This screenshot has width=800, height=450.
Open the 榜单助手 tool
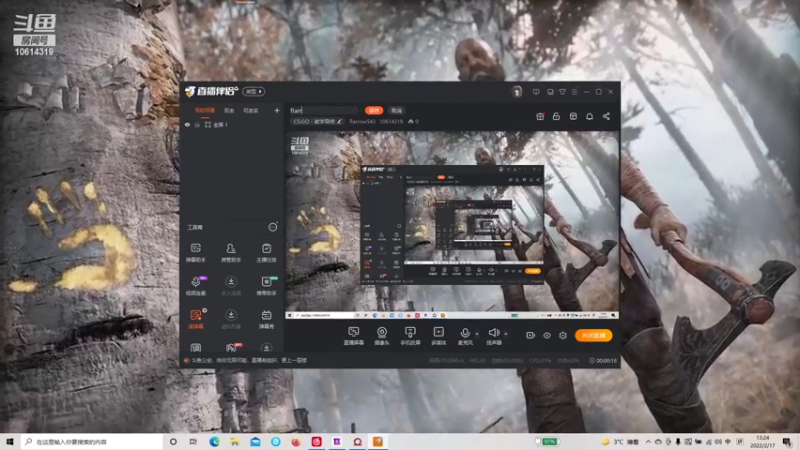[x=266, y=286]
